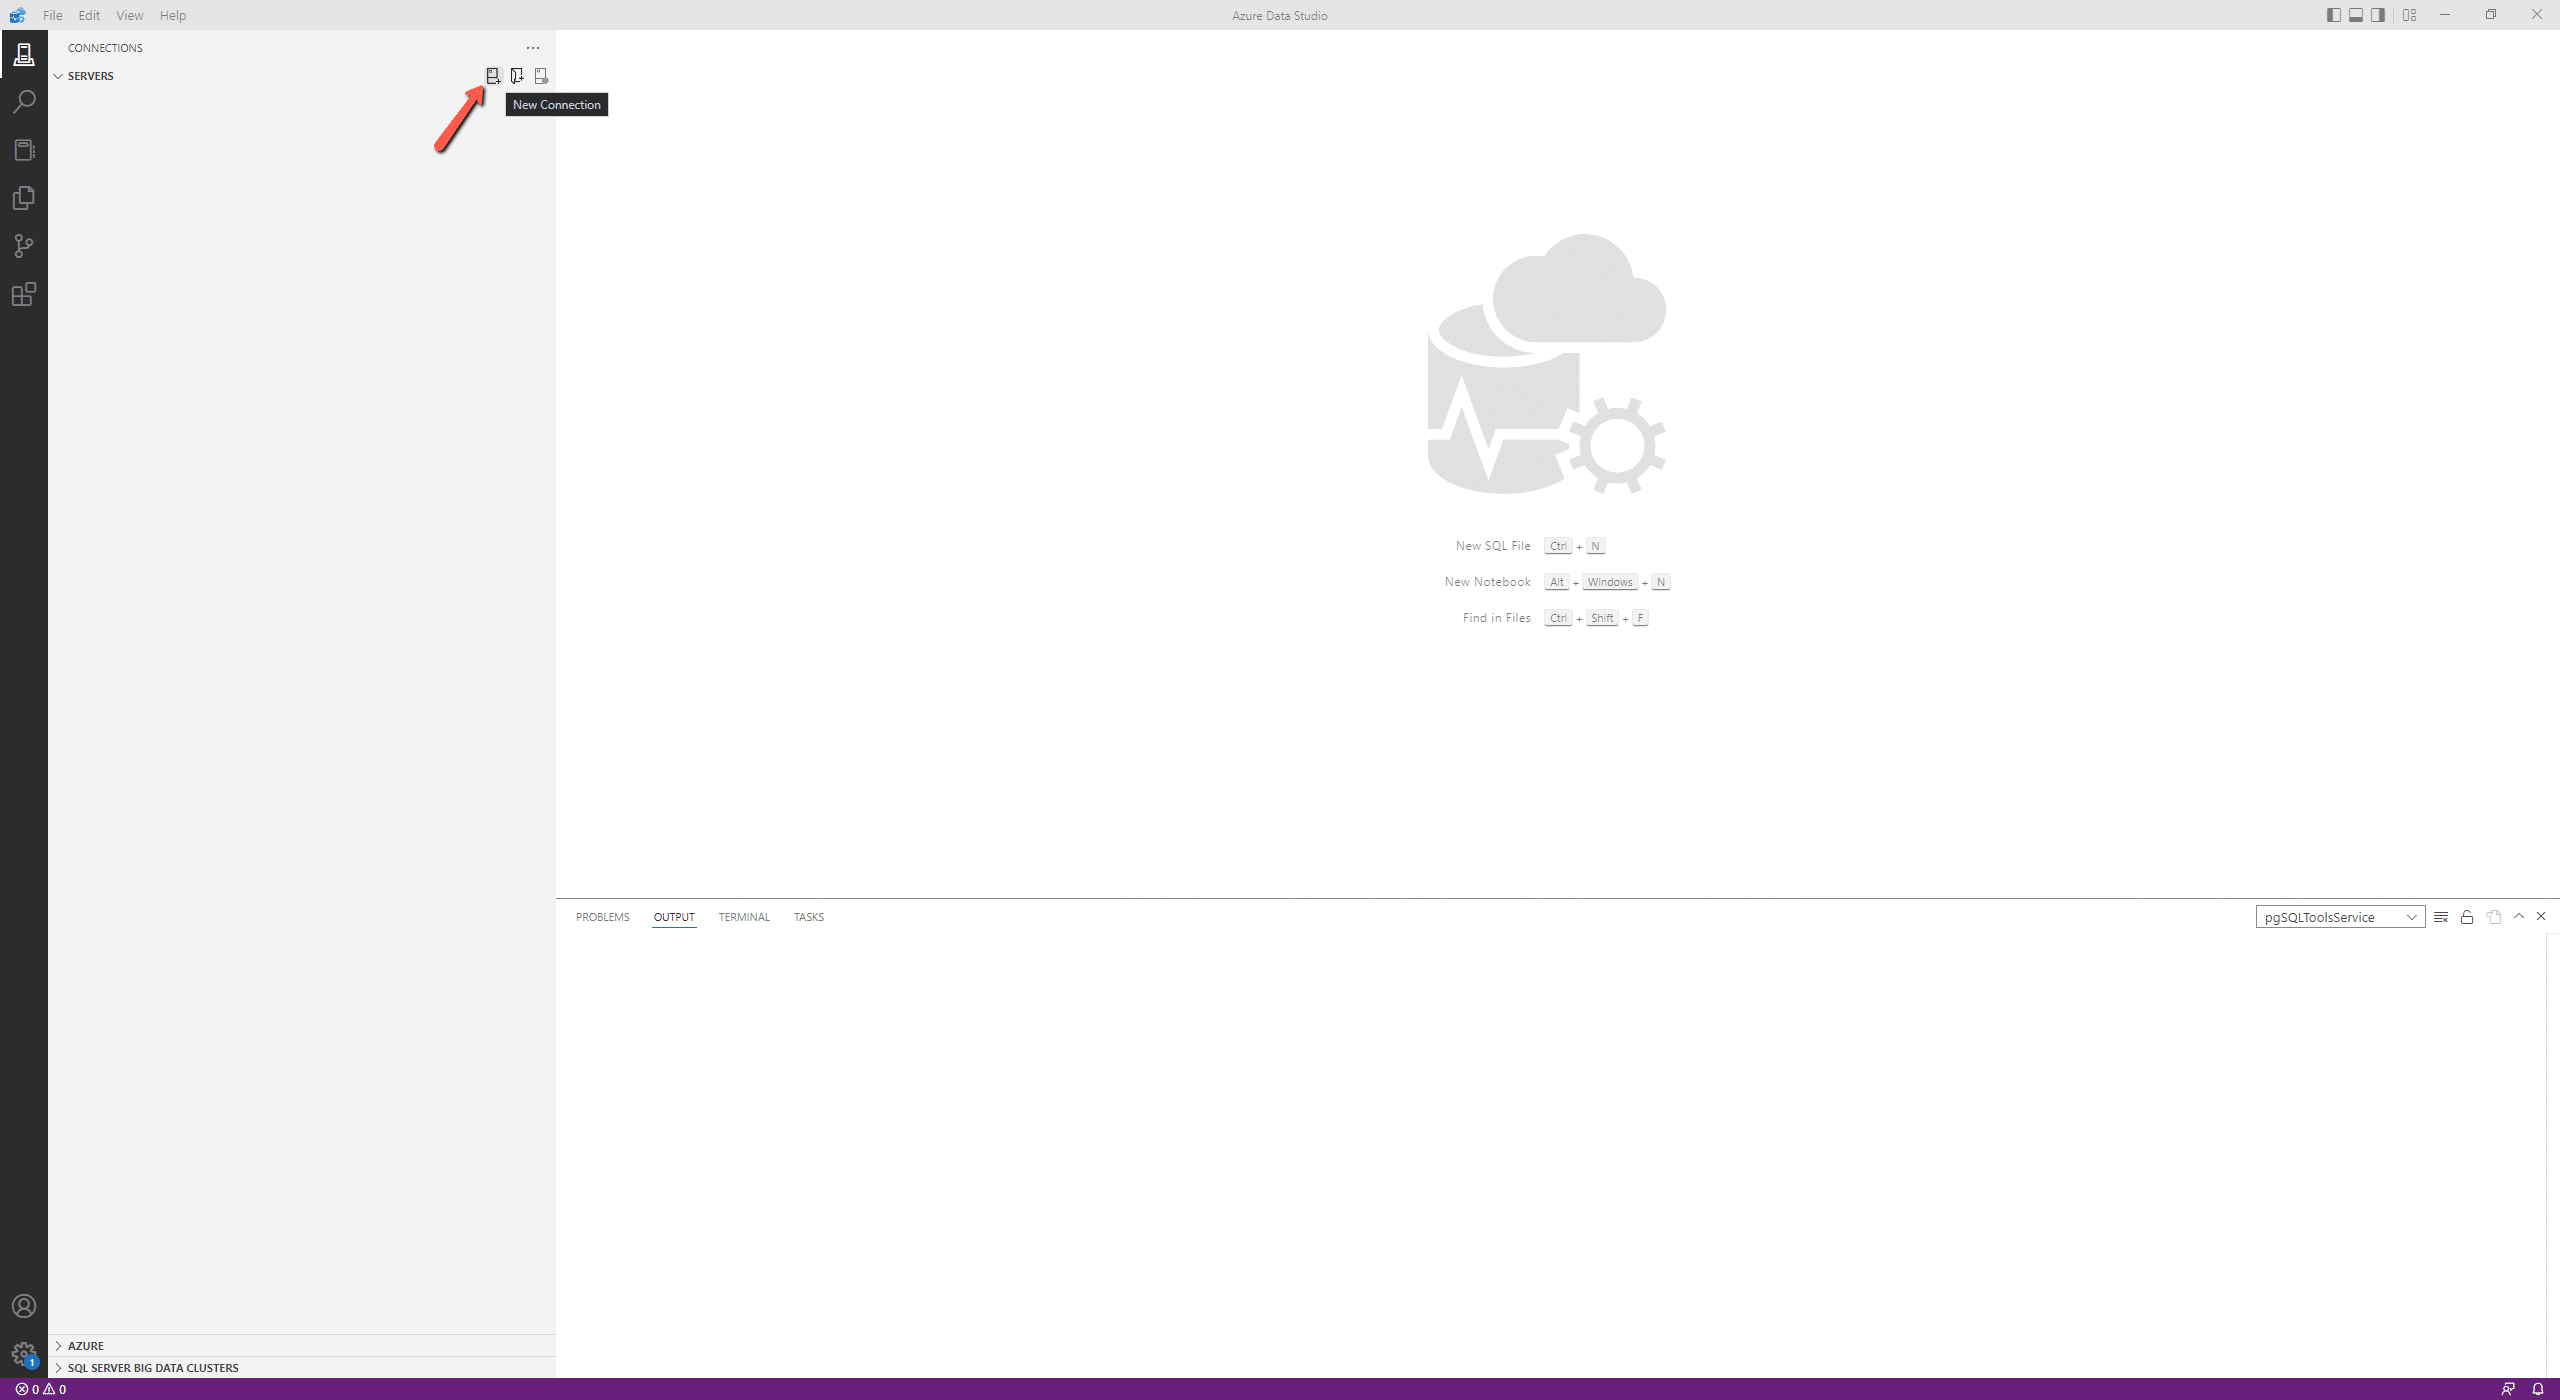Expand SQL SERVER BIG DATA CLUSTERS section
The image size is (2560, 1400).
click(152, 1368)
